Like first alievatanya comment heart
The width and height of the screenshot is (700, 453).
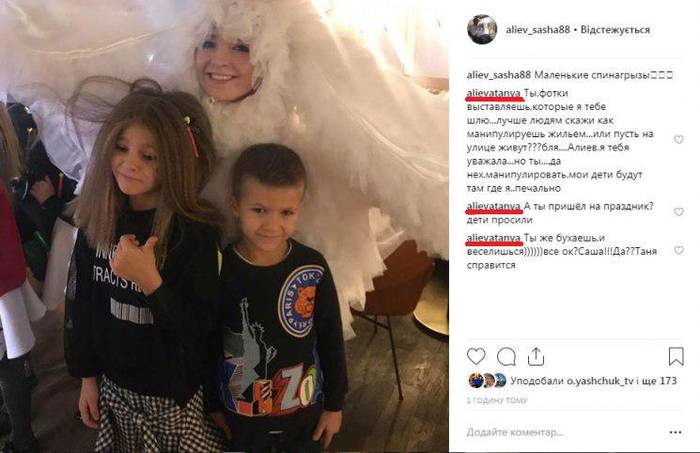(x=679, y=140)
